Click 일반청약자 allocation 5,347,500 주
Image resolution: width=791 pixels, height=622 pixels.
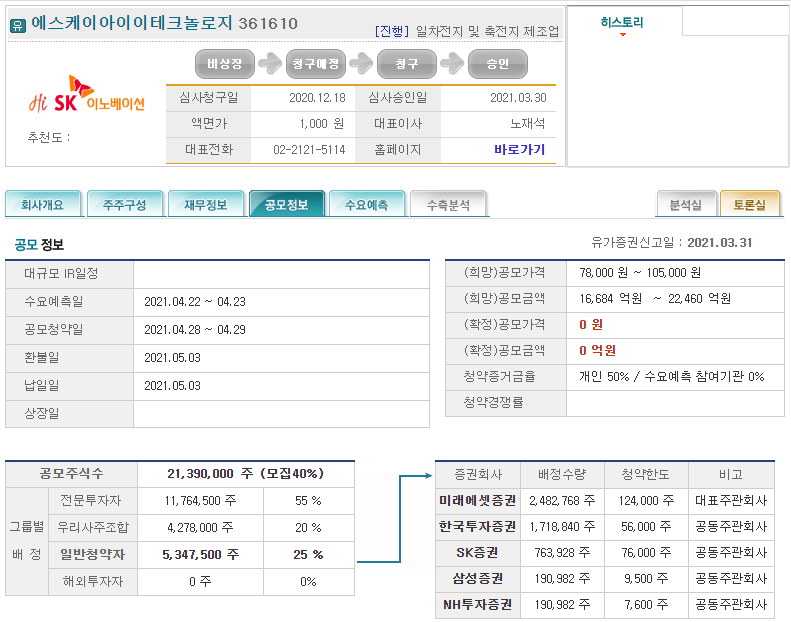(200, 555)
